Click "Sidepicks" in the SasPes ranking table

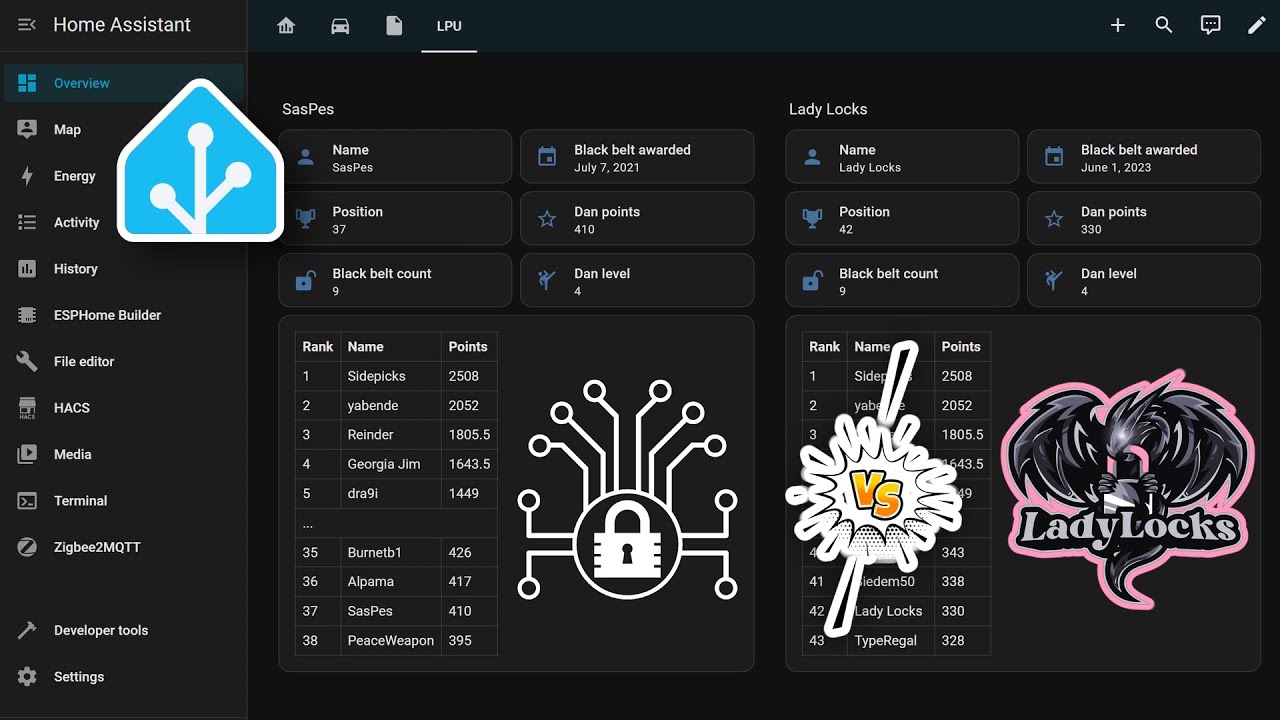[x=377, y=376]
